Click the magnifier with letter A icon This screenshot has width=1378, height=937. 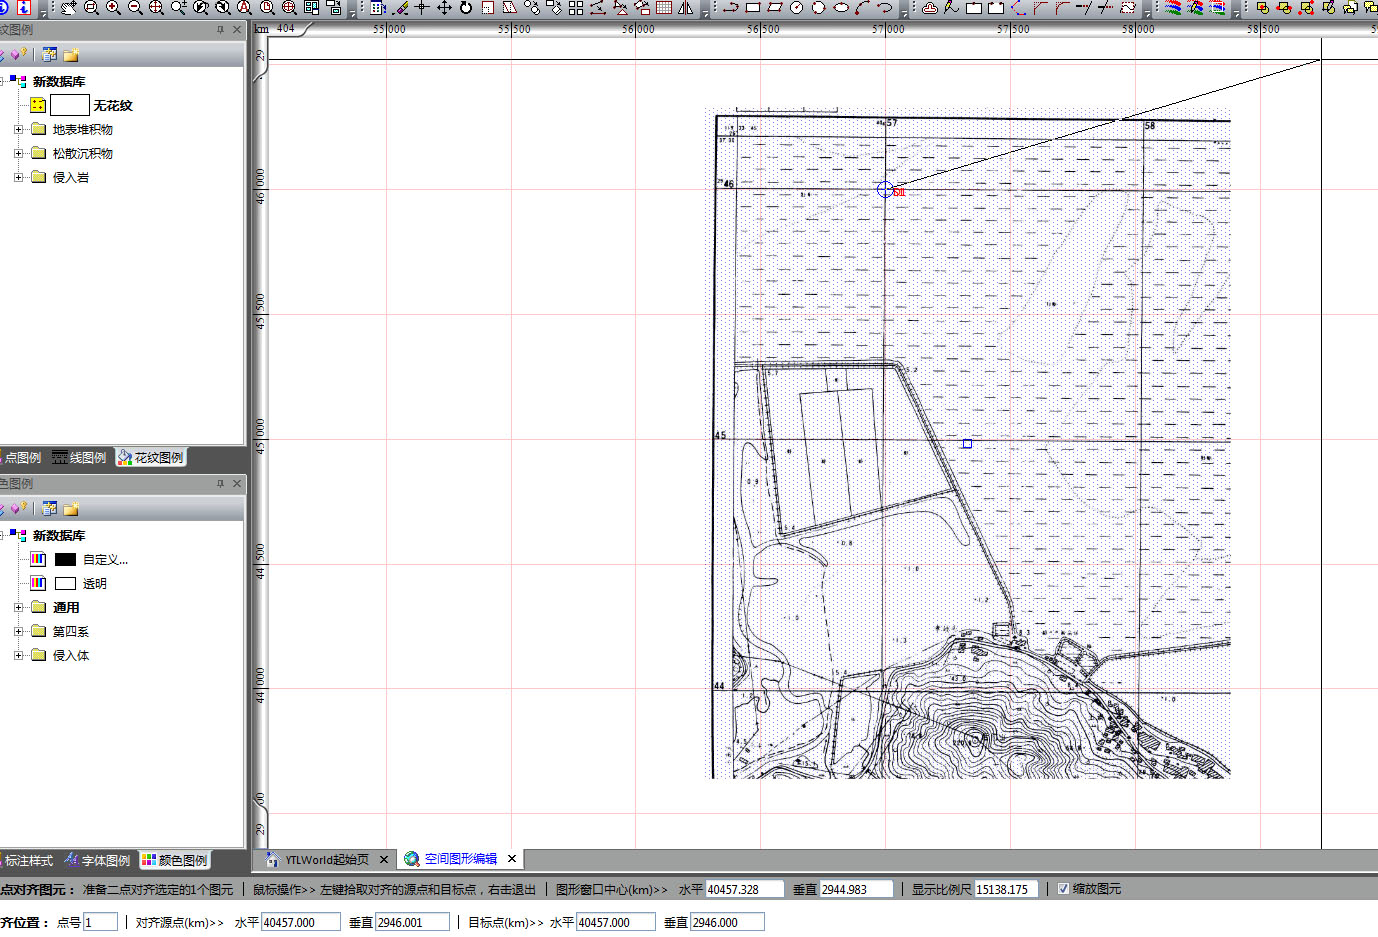245,7
